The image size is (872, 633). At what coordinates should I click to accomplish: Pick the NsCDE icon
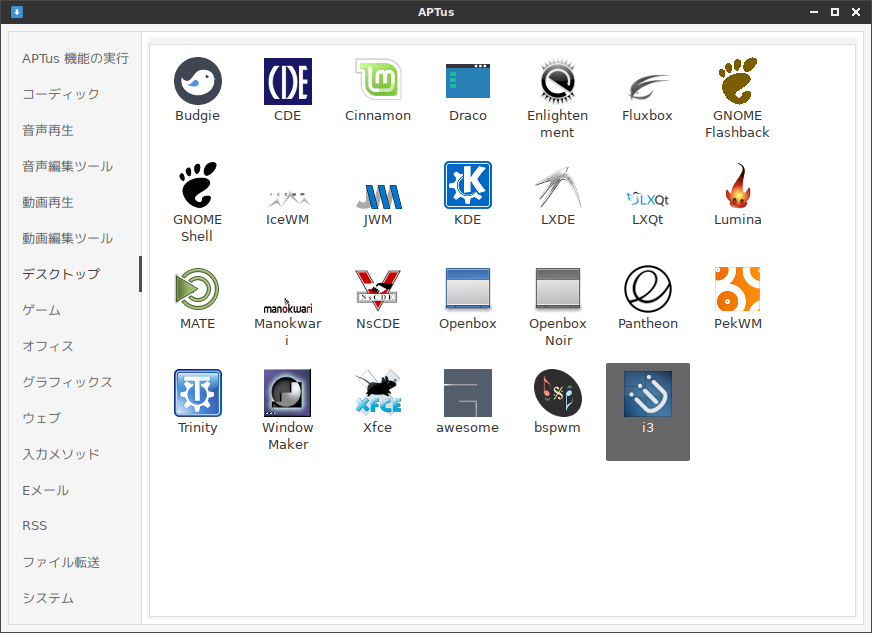coord(378,290)
